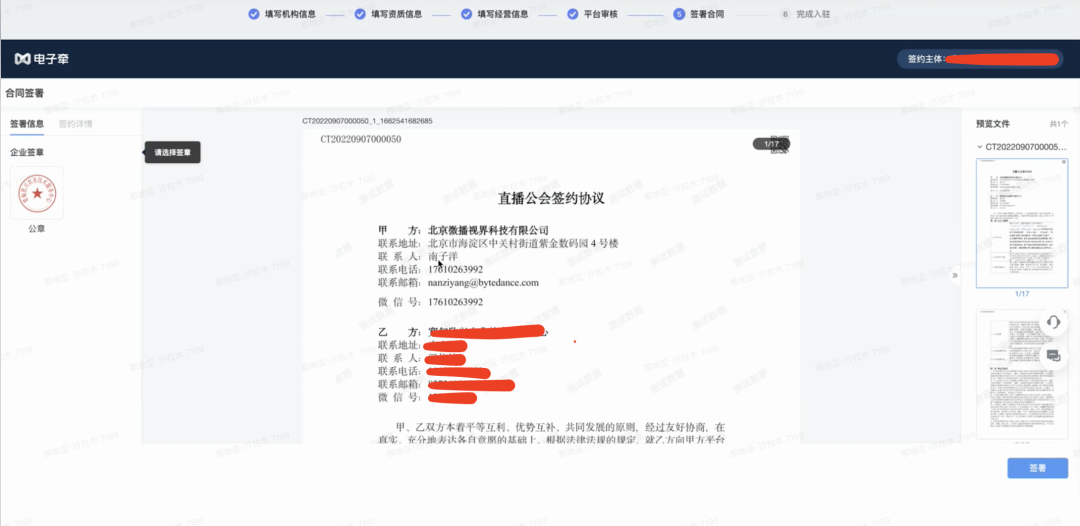Click the 预览文件 panel heading
Screen dimensions: 1080x526
pos(993,124)
